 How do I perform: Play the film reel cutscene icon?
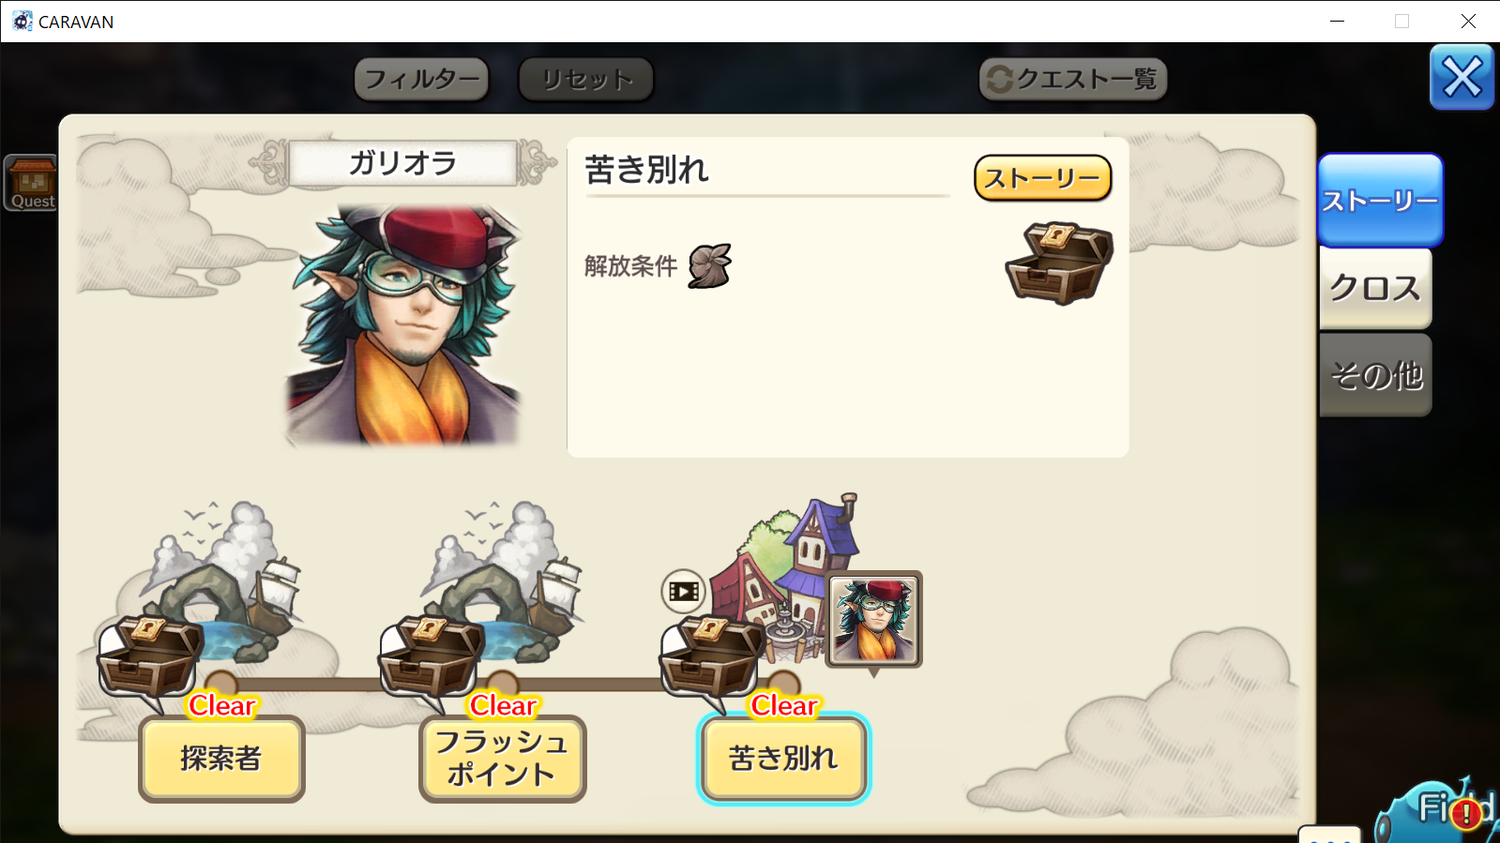[x=684, y=592]
